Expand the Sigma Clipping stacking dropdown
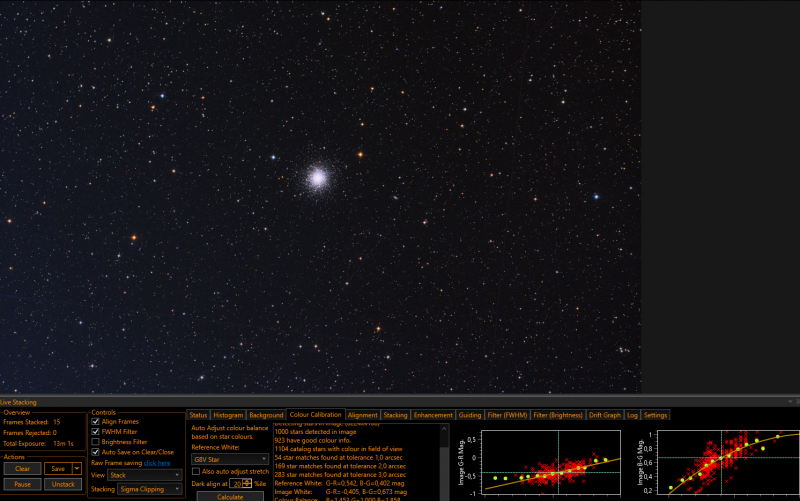Viewport: 800px width, 501px height. pos(149,489)
